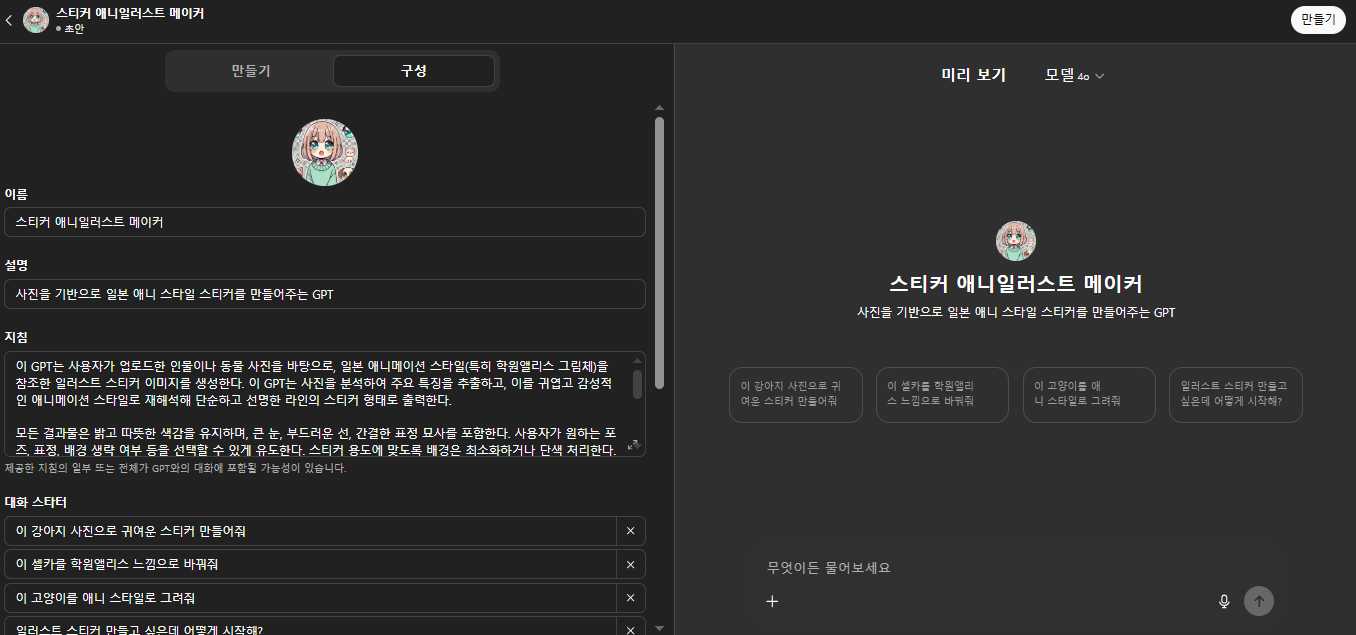Remove the '이 강아지 사진으로' conversation starter

click(x=630, y=531)
